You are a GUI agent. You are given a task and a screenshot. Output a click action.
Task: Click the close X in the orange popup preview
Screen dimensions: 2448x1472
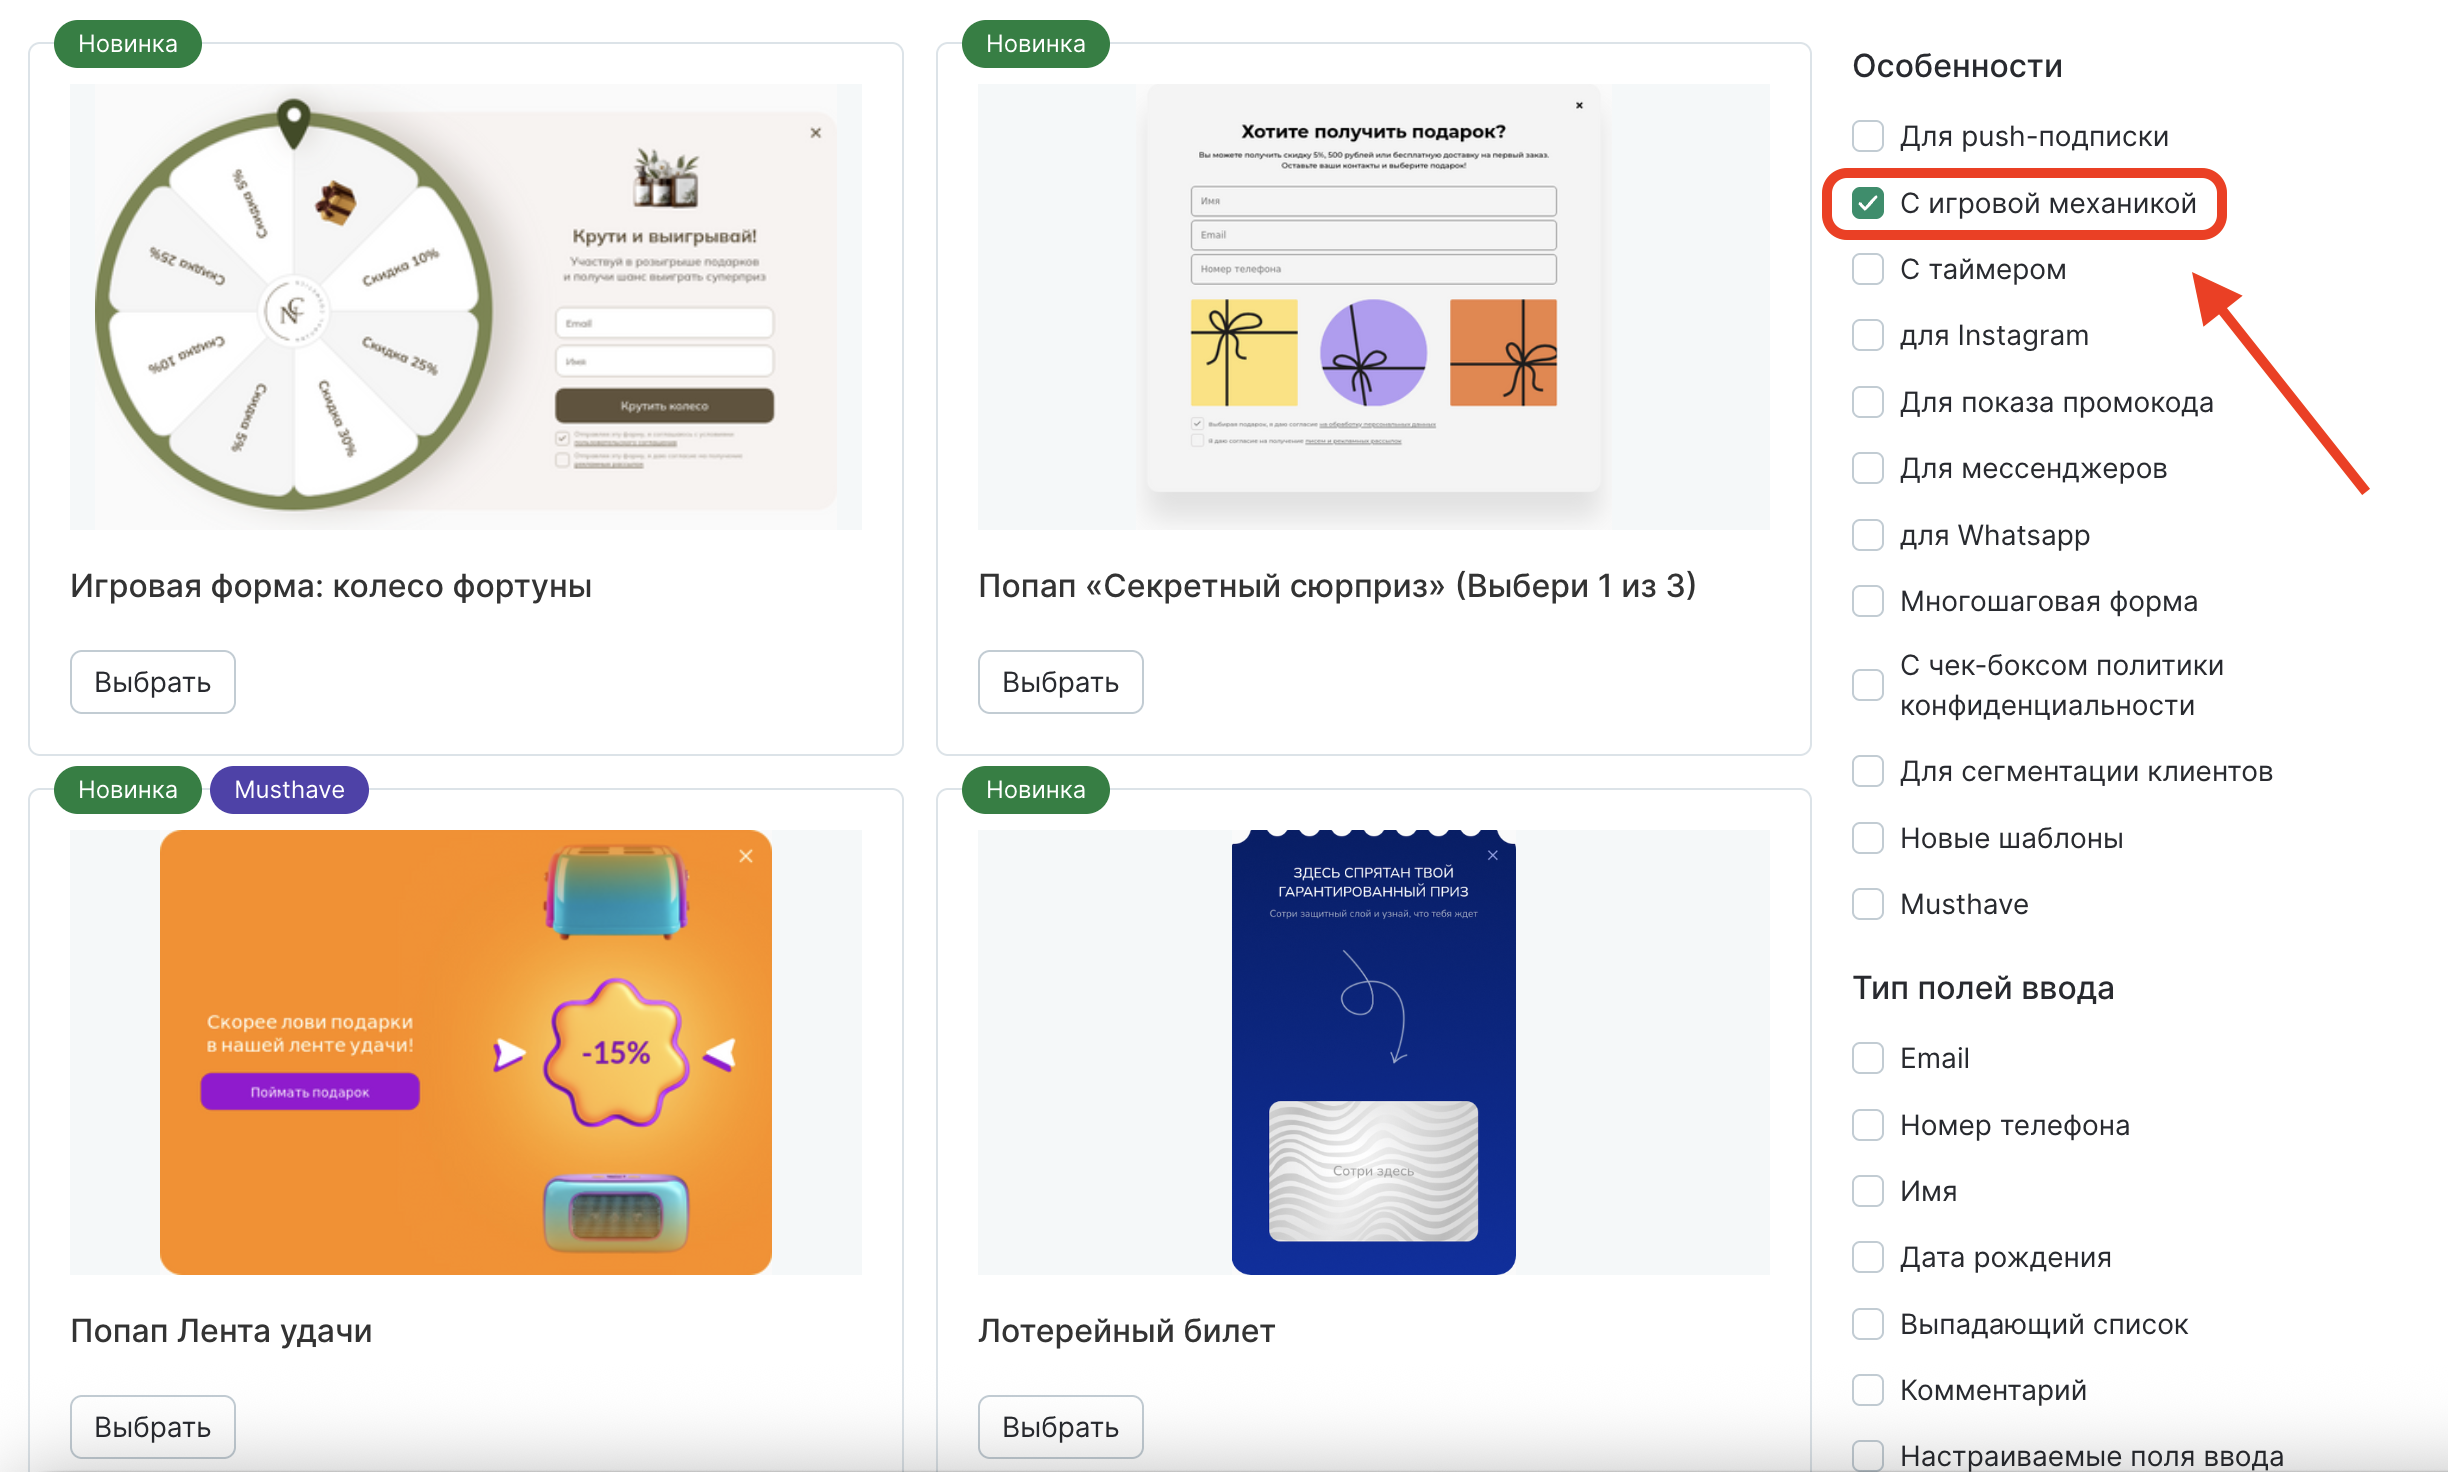(746, 856)
